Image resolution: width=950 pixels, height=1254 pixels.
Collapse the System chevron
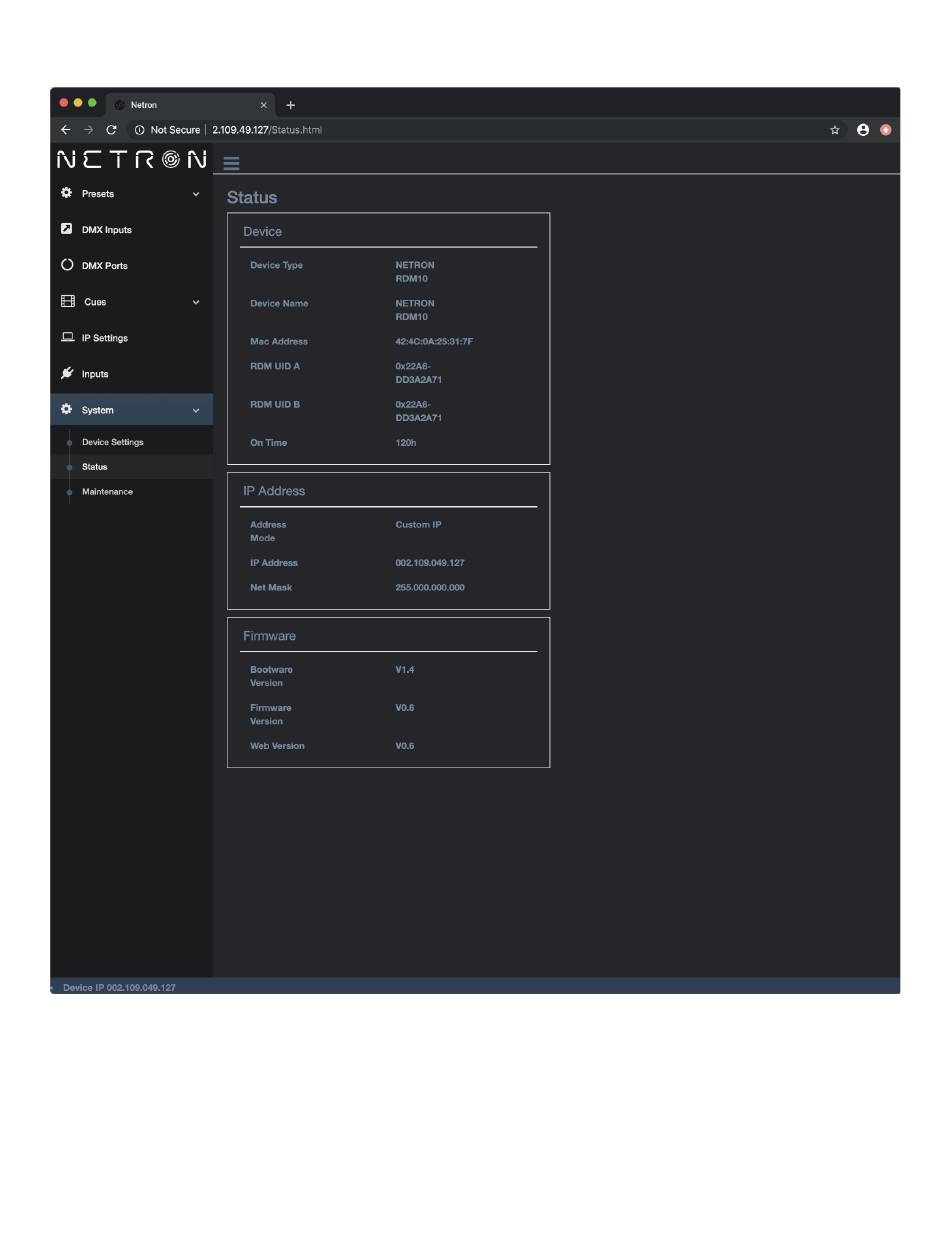click(x=196, y=410)
